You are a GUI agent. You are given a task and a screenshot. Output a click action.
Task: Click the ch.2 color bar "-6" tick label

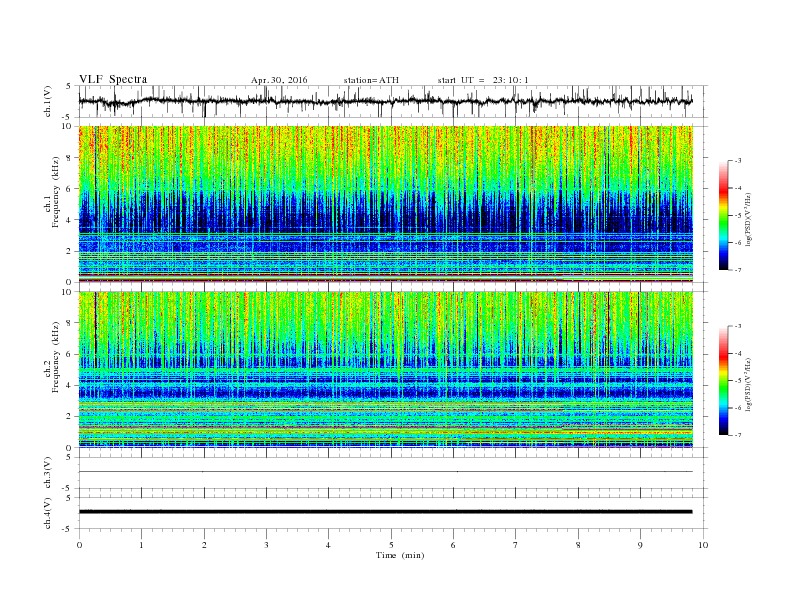(738, 408)
